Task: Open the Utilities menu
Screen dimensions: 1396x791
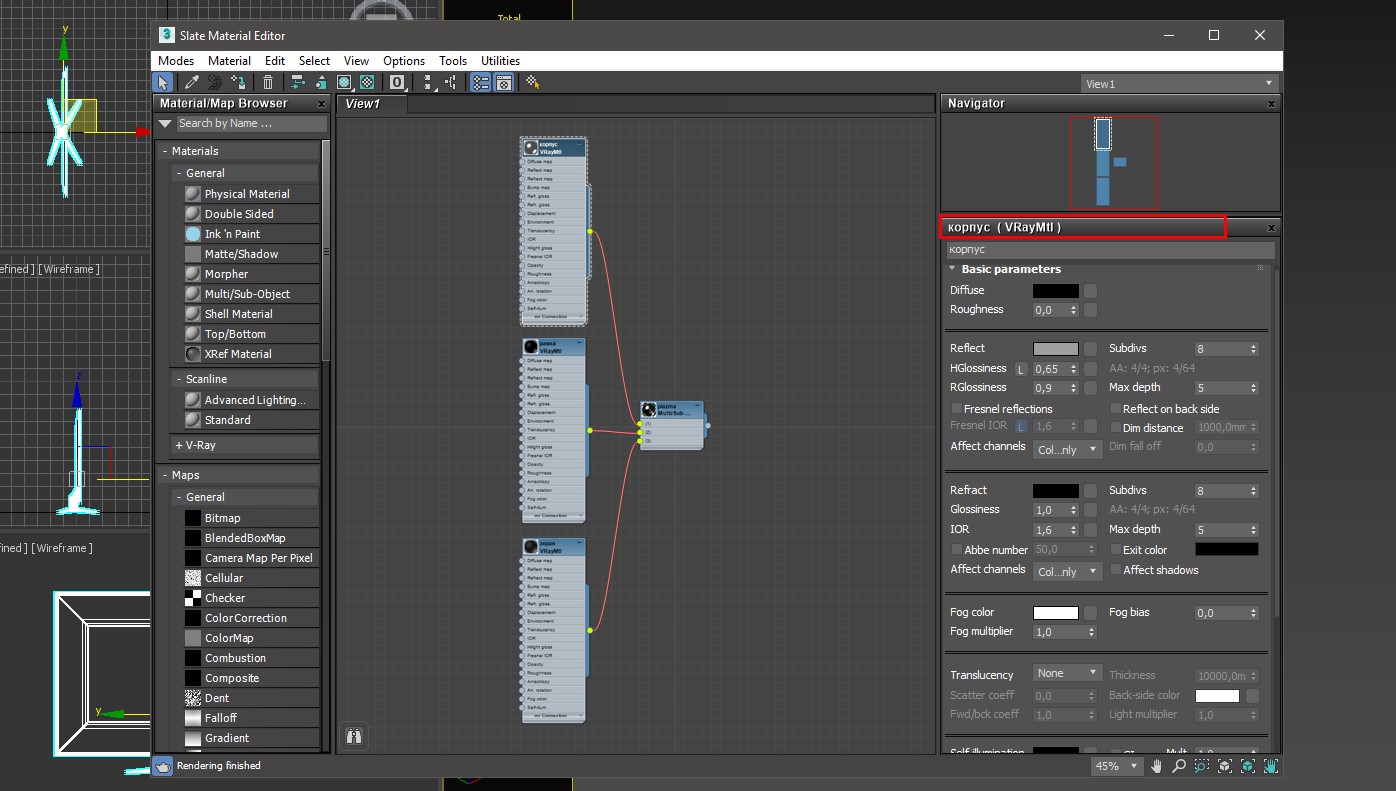Action: point(500,61)
